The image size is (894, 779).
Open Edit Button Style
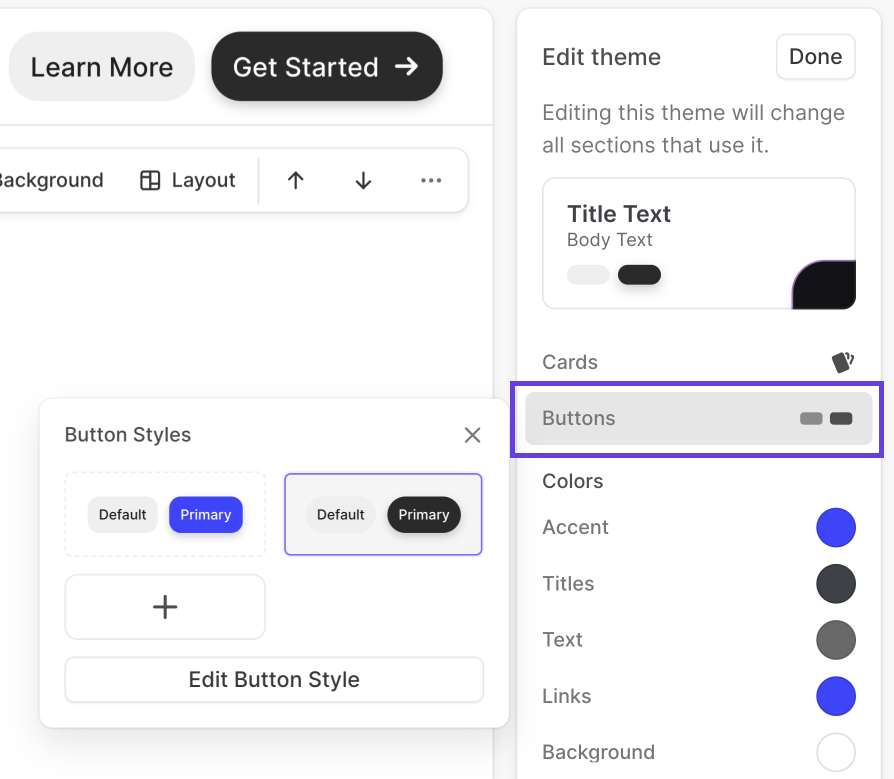[x=273, y=679]
